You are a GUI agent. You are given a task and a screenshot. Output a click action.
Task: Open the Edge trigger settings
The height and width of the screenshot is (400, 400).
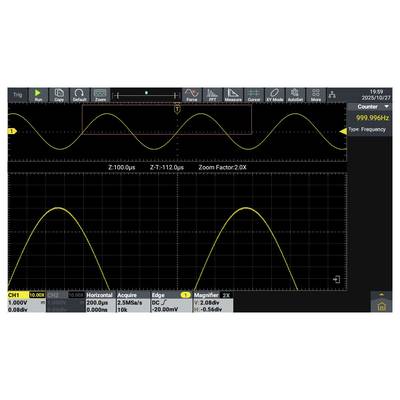tap(171, 302)
